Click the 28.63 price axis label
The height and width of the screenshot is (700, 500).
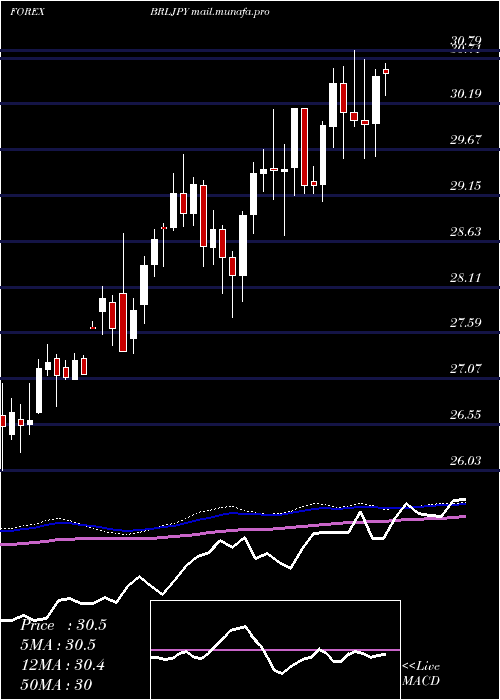pyautogui.click(x=466, y=232)
